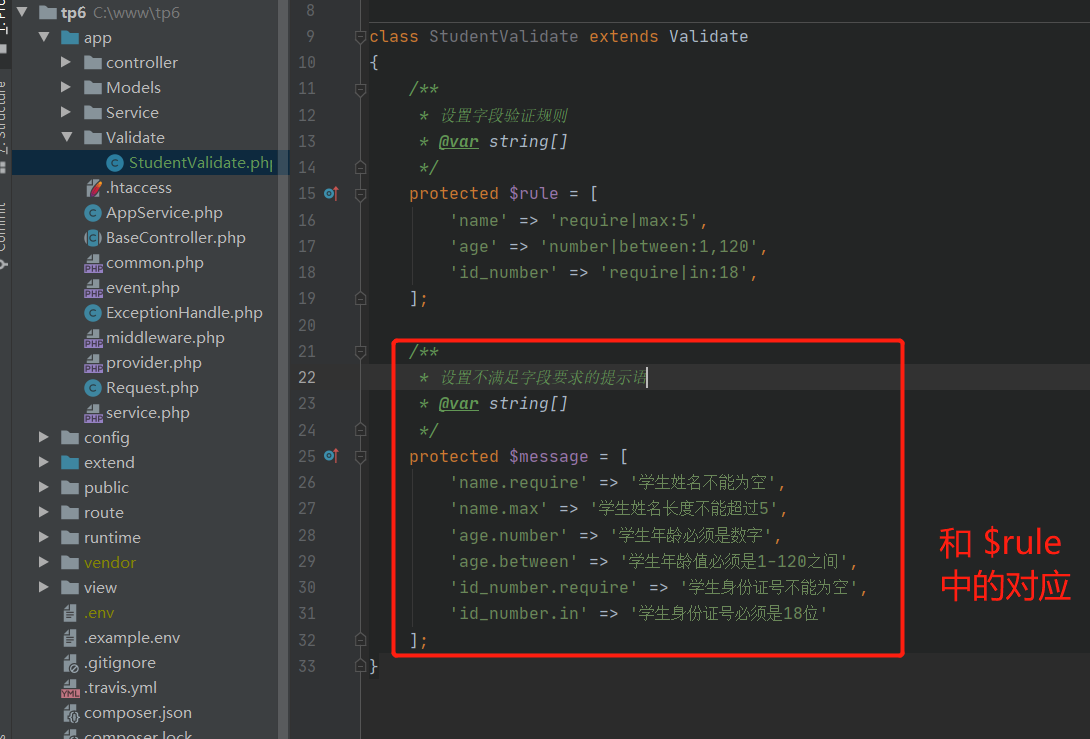This screenshot has width=1090, height=739.
Task: Click the .htaccess file icon
Action: pos(93,188)
